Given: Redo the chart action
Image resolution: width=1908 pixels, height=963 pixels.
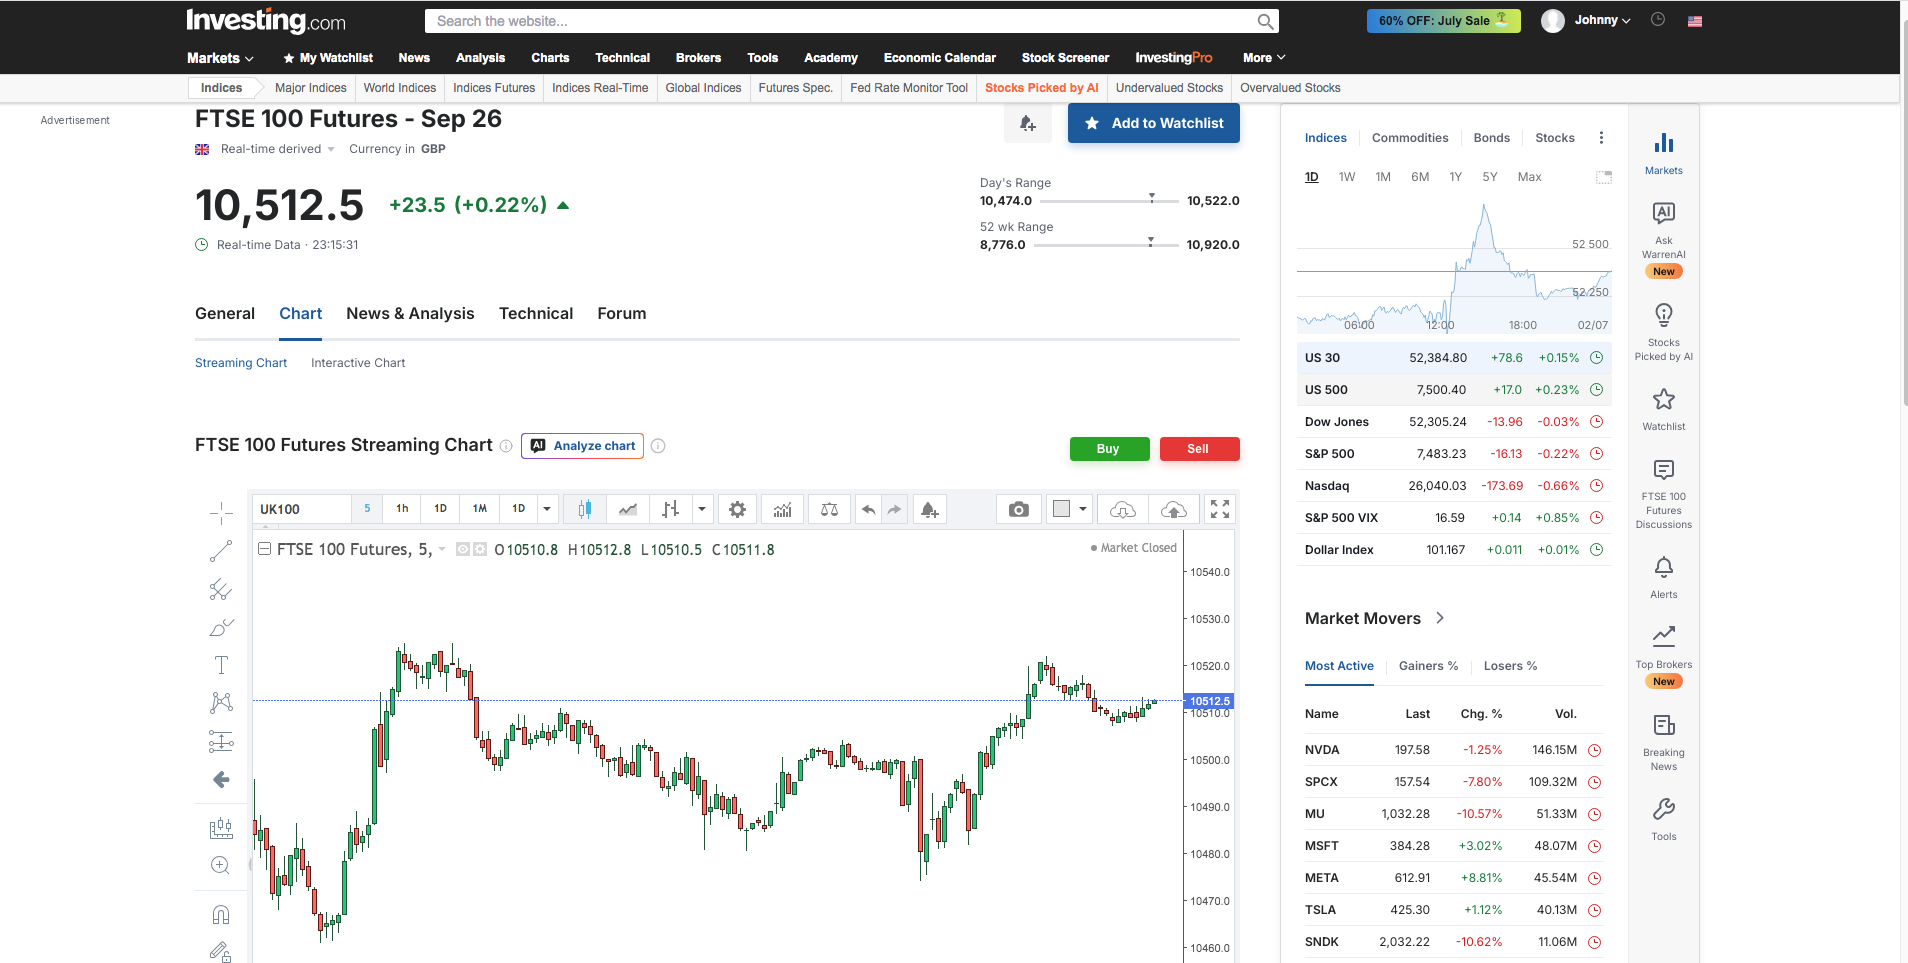Looking at the screenshot, I should pos(894,509).
